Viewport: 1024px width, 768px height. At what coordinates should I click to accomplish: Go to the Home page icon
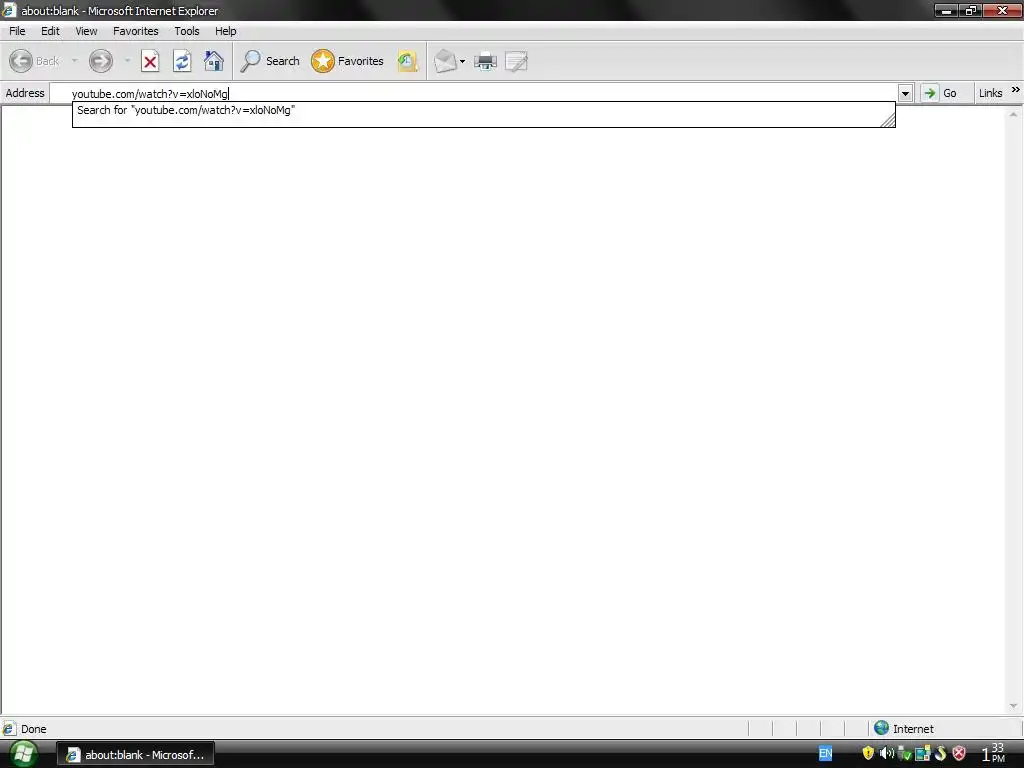pos(214,61)
